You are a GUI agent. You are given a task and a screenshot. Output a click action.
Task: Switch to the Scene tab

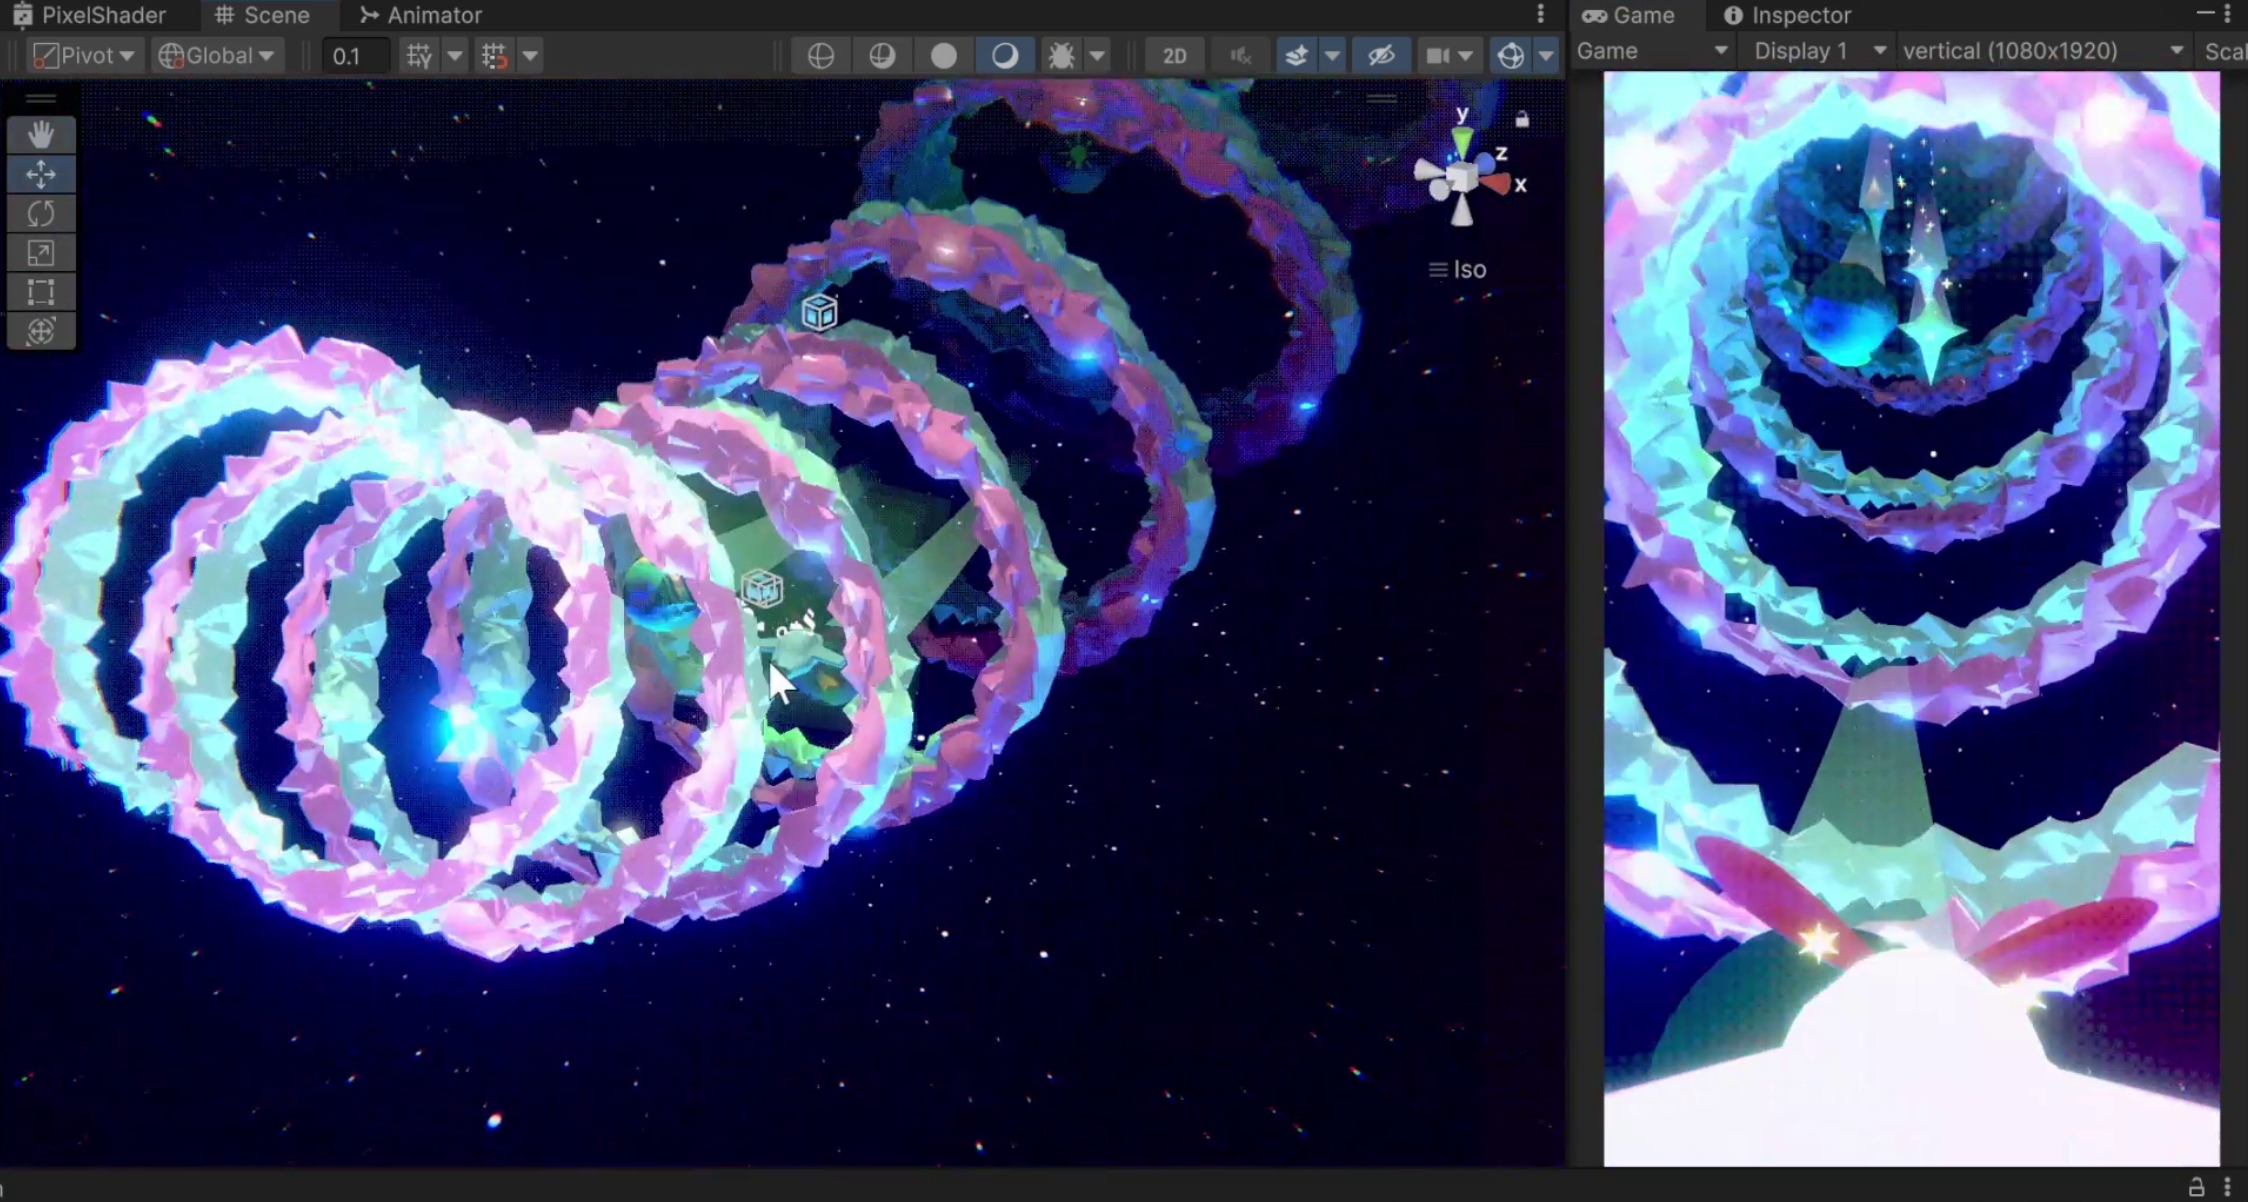pos(262,14)
